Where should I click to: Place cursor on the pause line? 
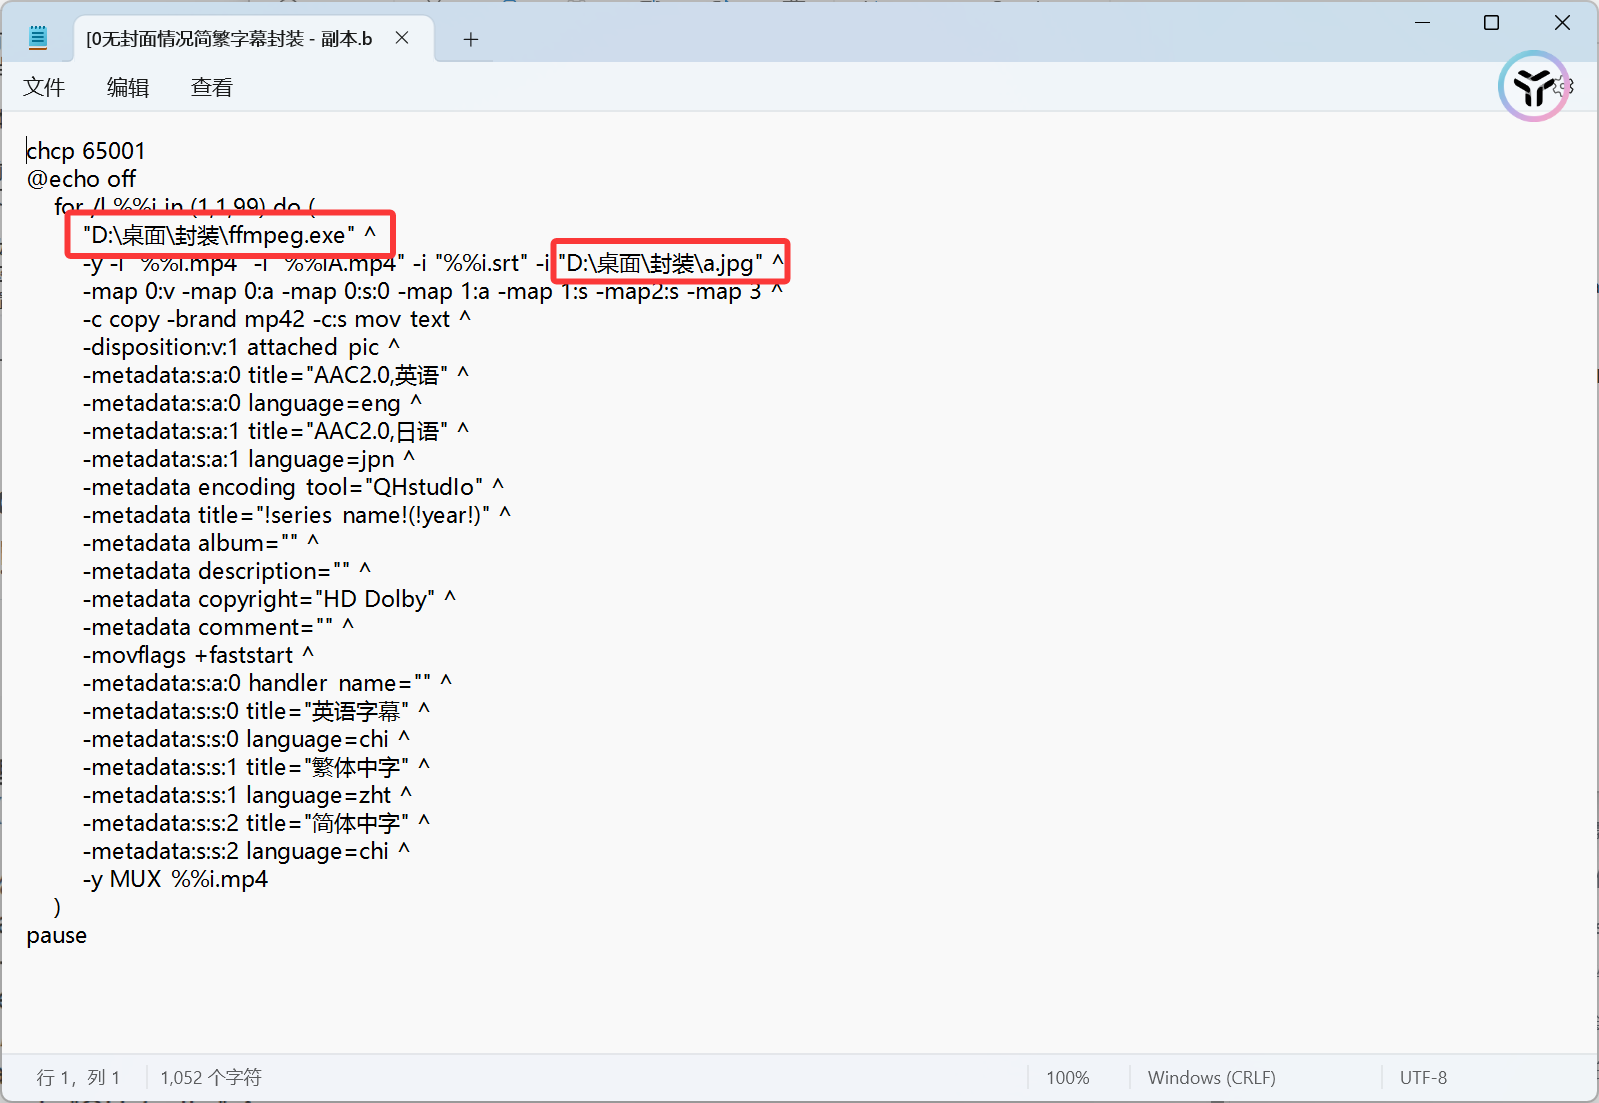pyautogui.click(x=57, y=936)
